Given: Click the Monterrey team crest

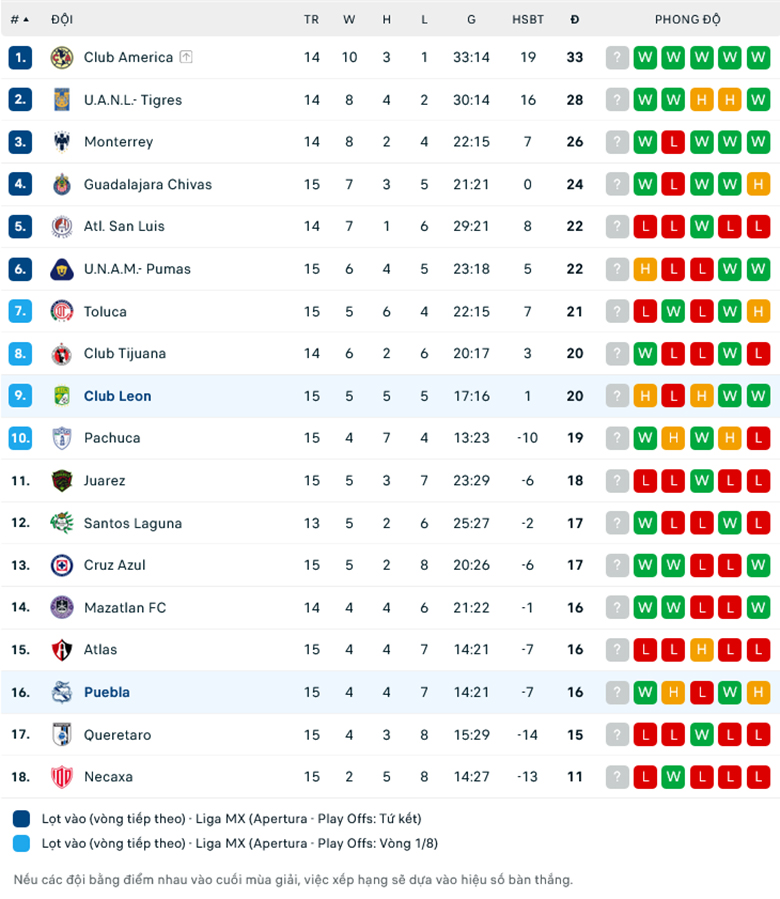Looking at the screenshot, I should pos(61,142).
